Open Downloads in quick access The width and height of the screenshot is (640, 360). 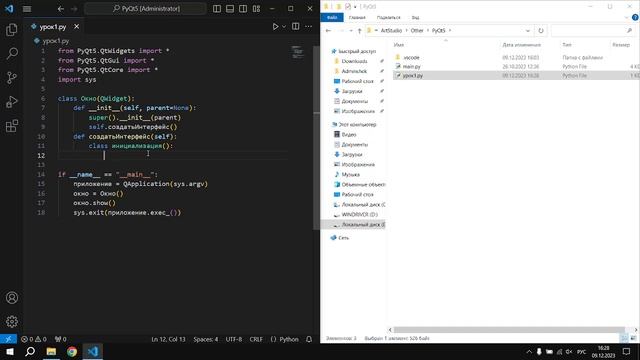pyautogui.click(x=354, y=61)
